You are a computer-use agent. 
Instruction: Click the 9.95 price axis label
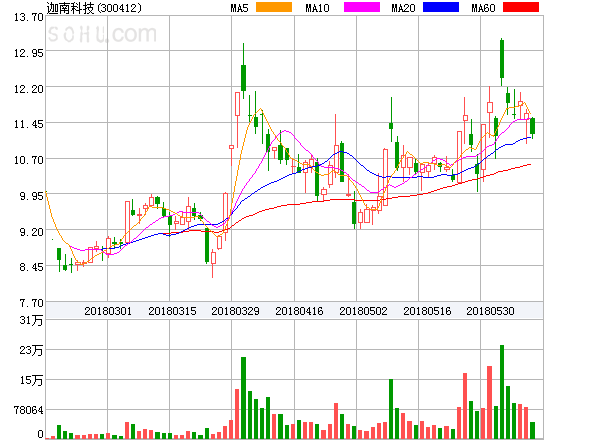point(31,196)
